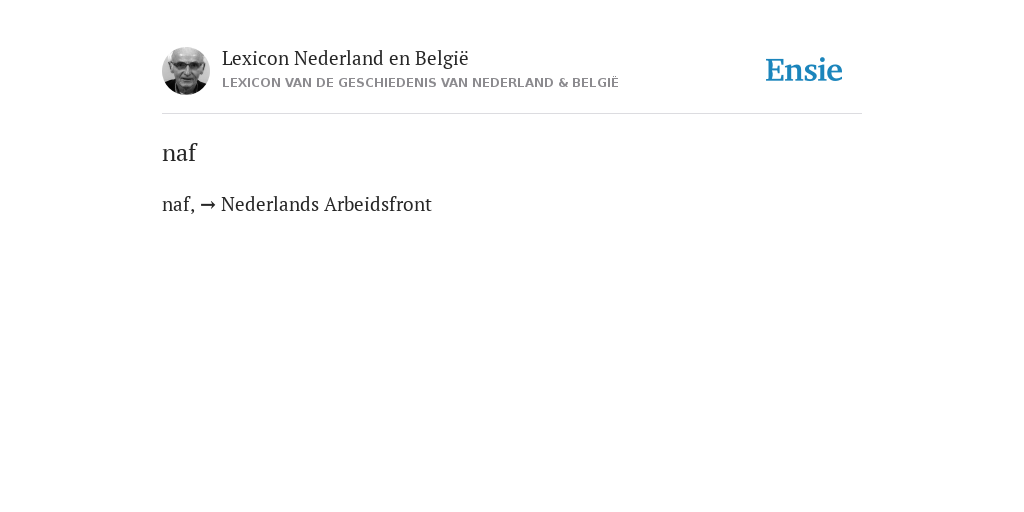Open the Lexicon Nederland en België title
The height and width of the screenshot is (512, 1024).
coord(345,58)
